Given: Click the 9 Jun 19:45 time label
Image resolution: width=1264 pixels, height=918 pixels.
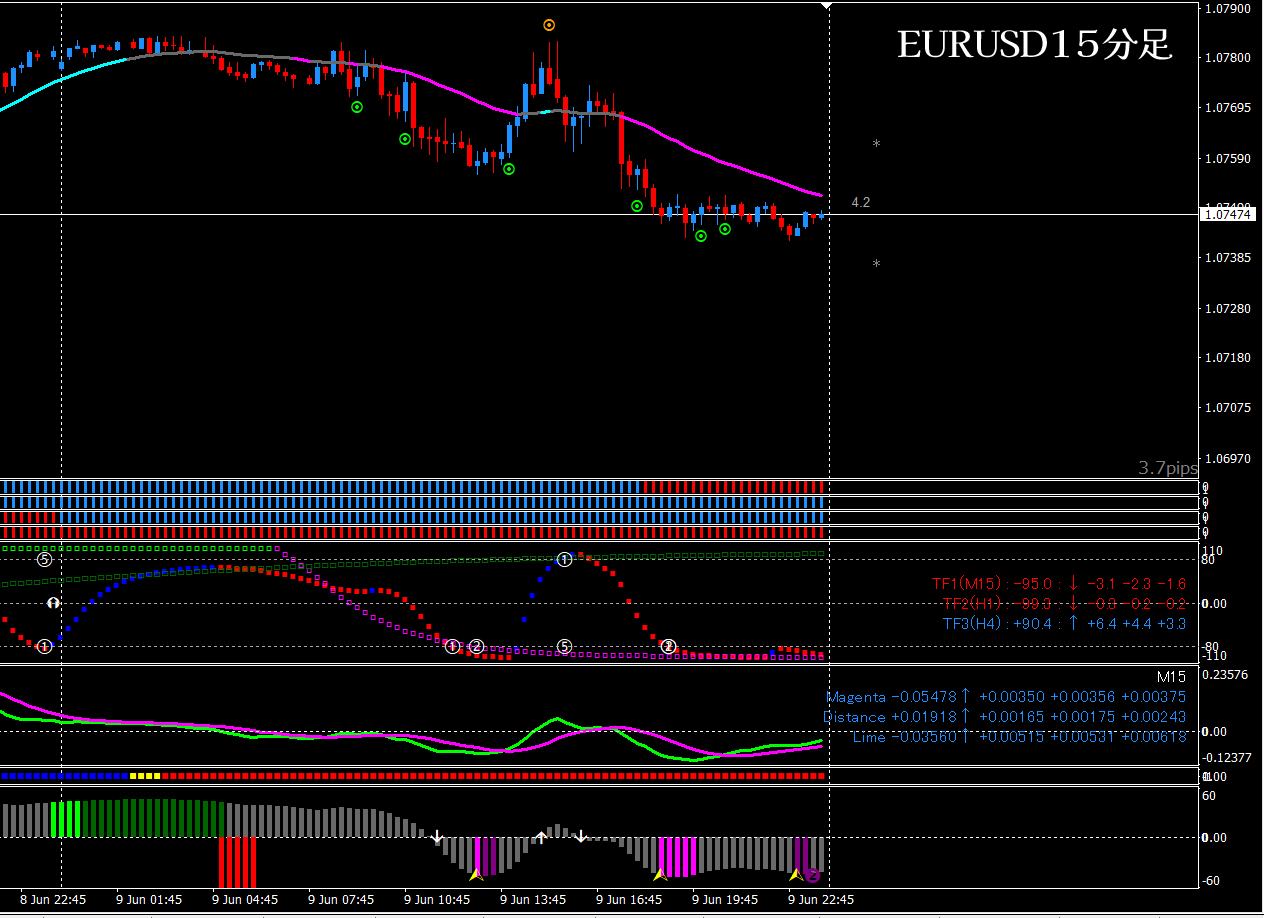Looking at the screenshot, I should coord(725,900).
